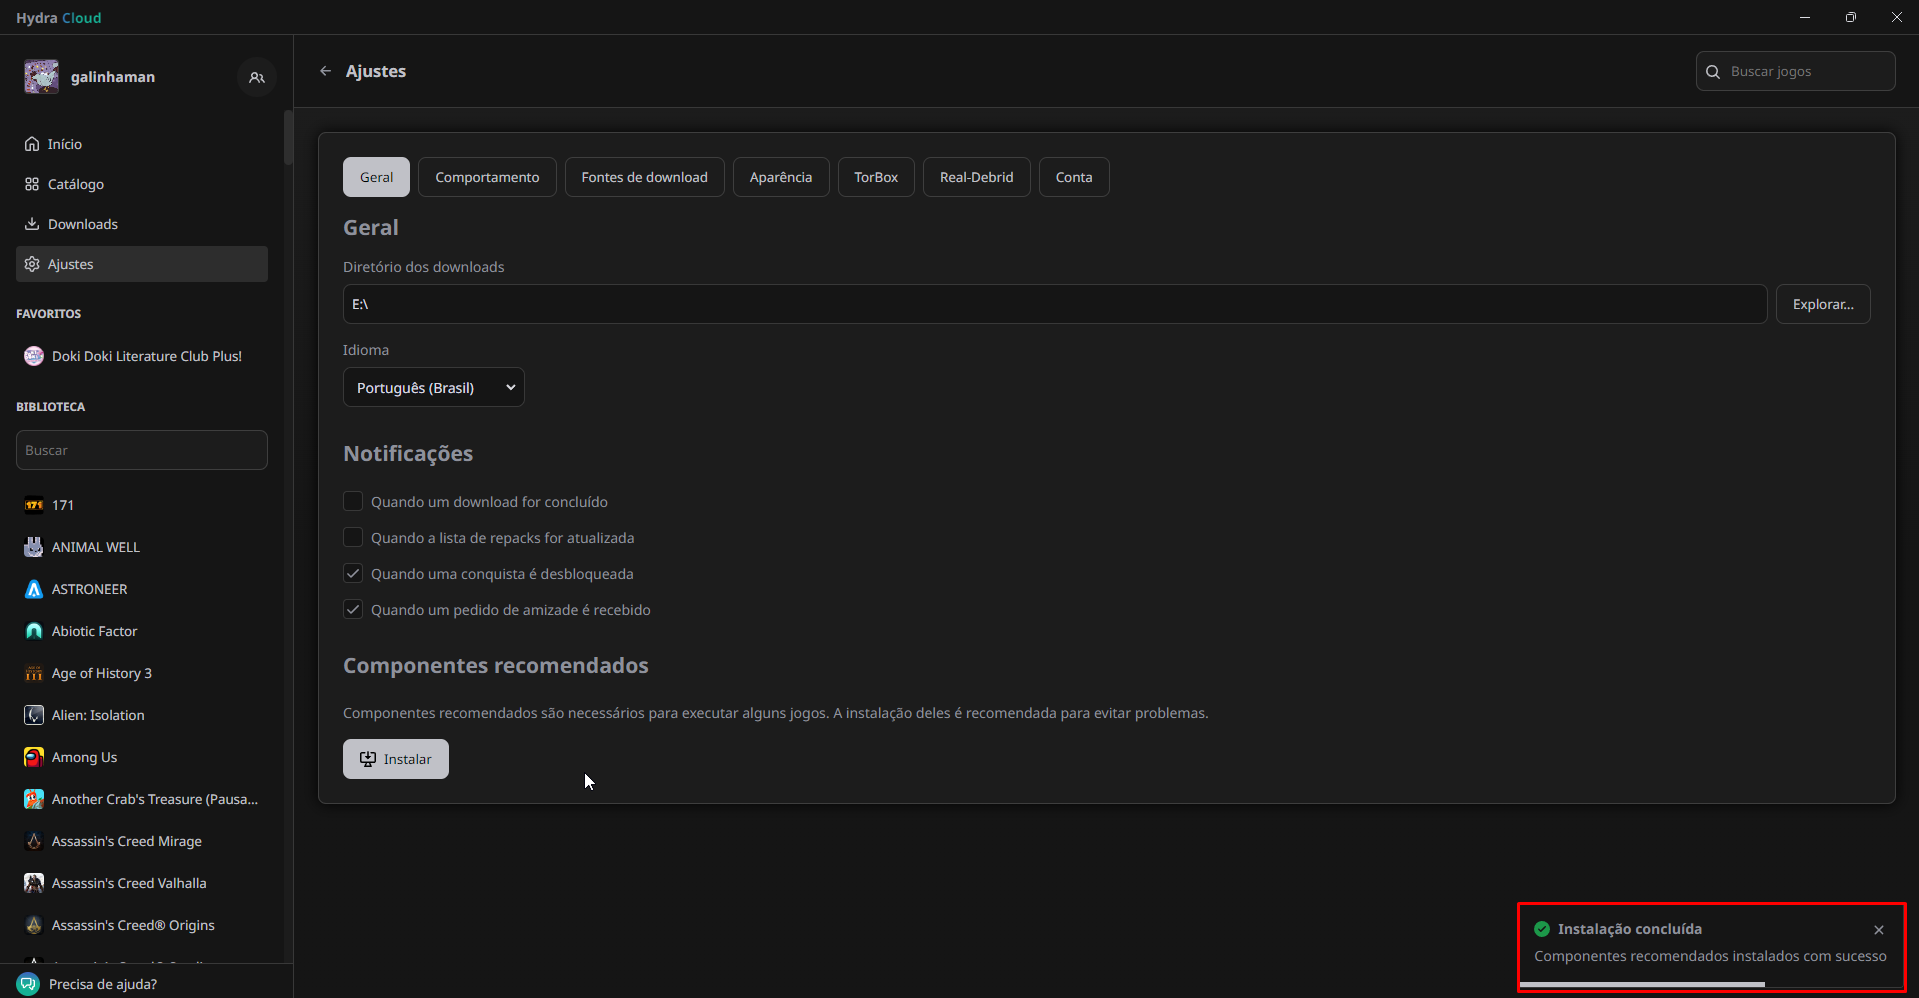Switch to the Comportamento tab
Image resolution: width=1919 pixels, height=998 pixels.
487,177
